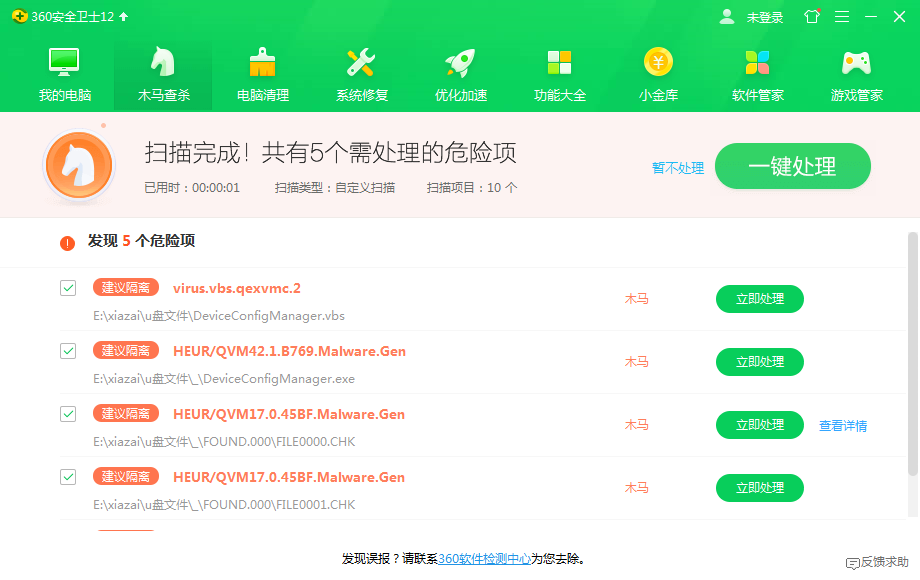Click 立即处理 for DeviceConfigManager.exe
Viewport: 920px width, 580px height.
coord(760,362)
